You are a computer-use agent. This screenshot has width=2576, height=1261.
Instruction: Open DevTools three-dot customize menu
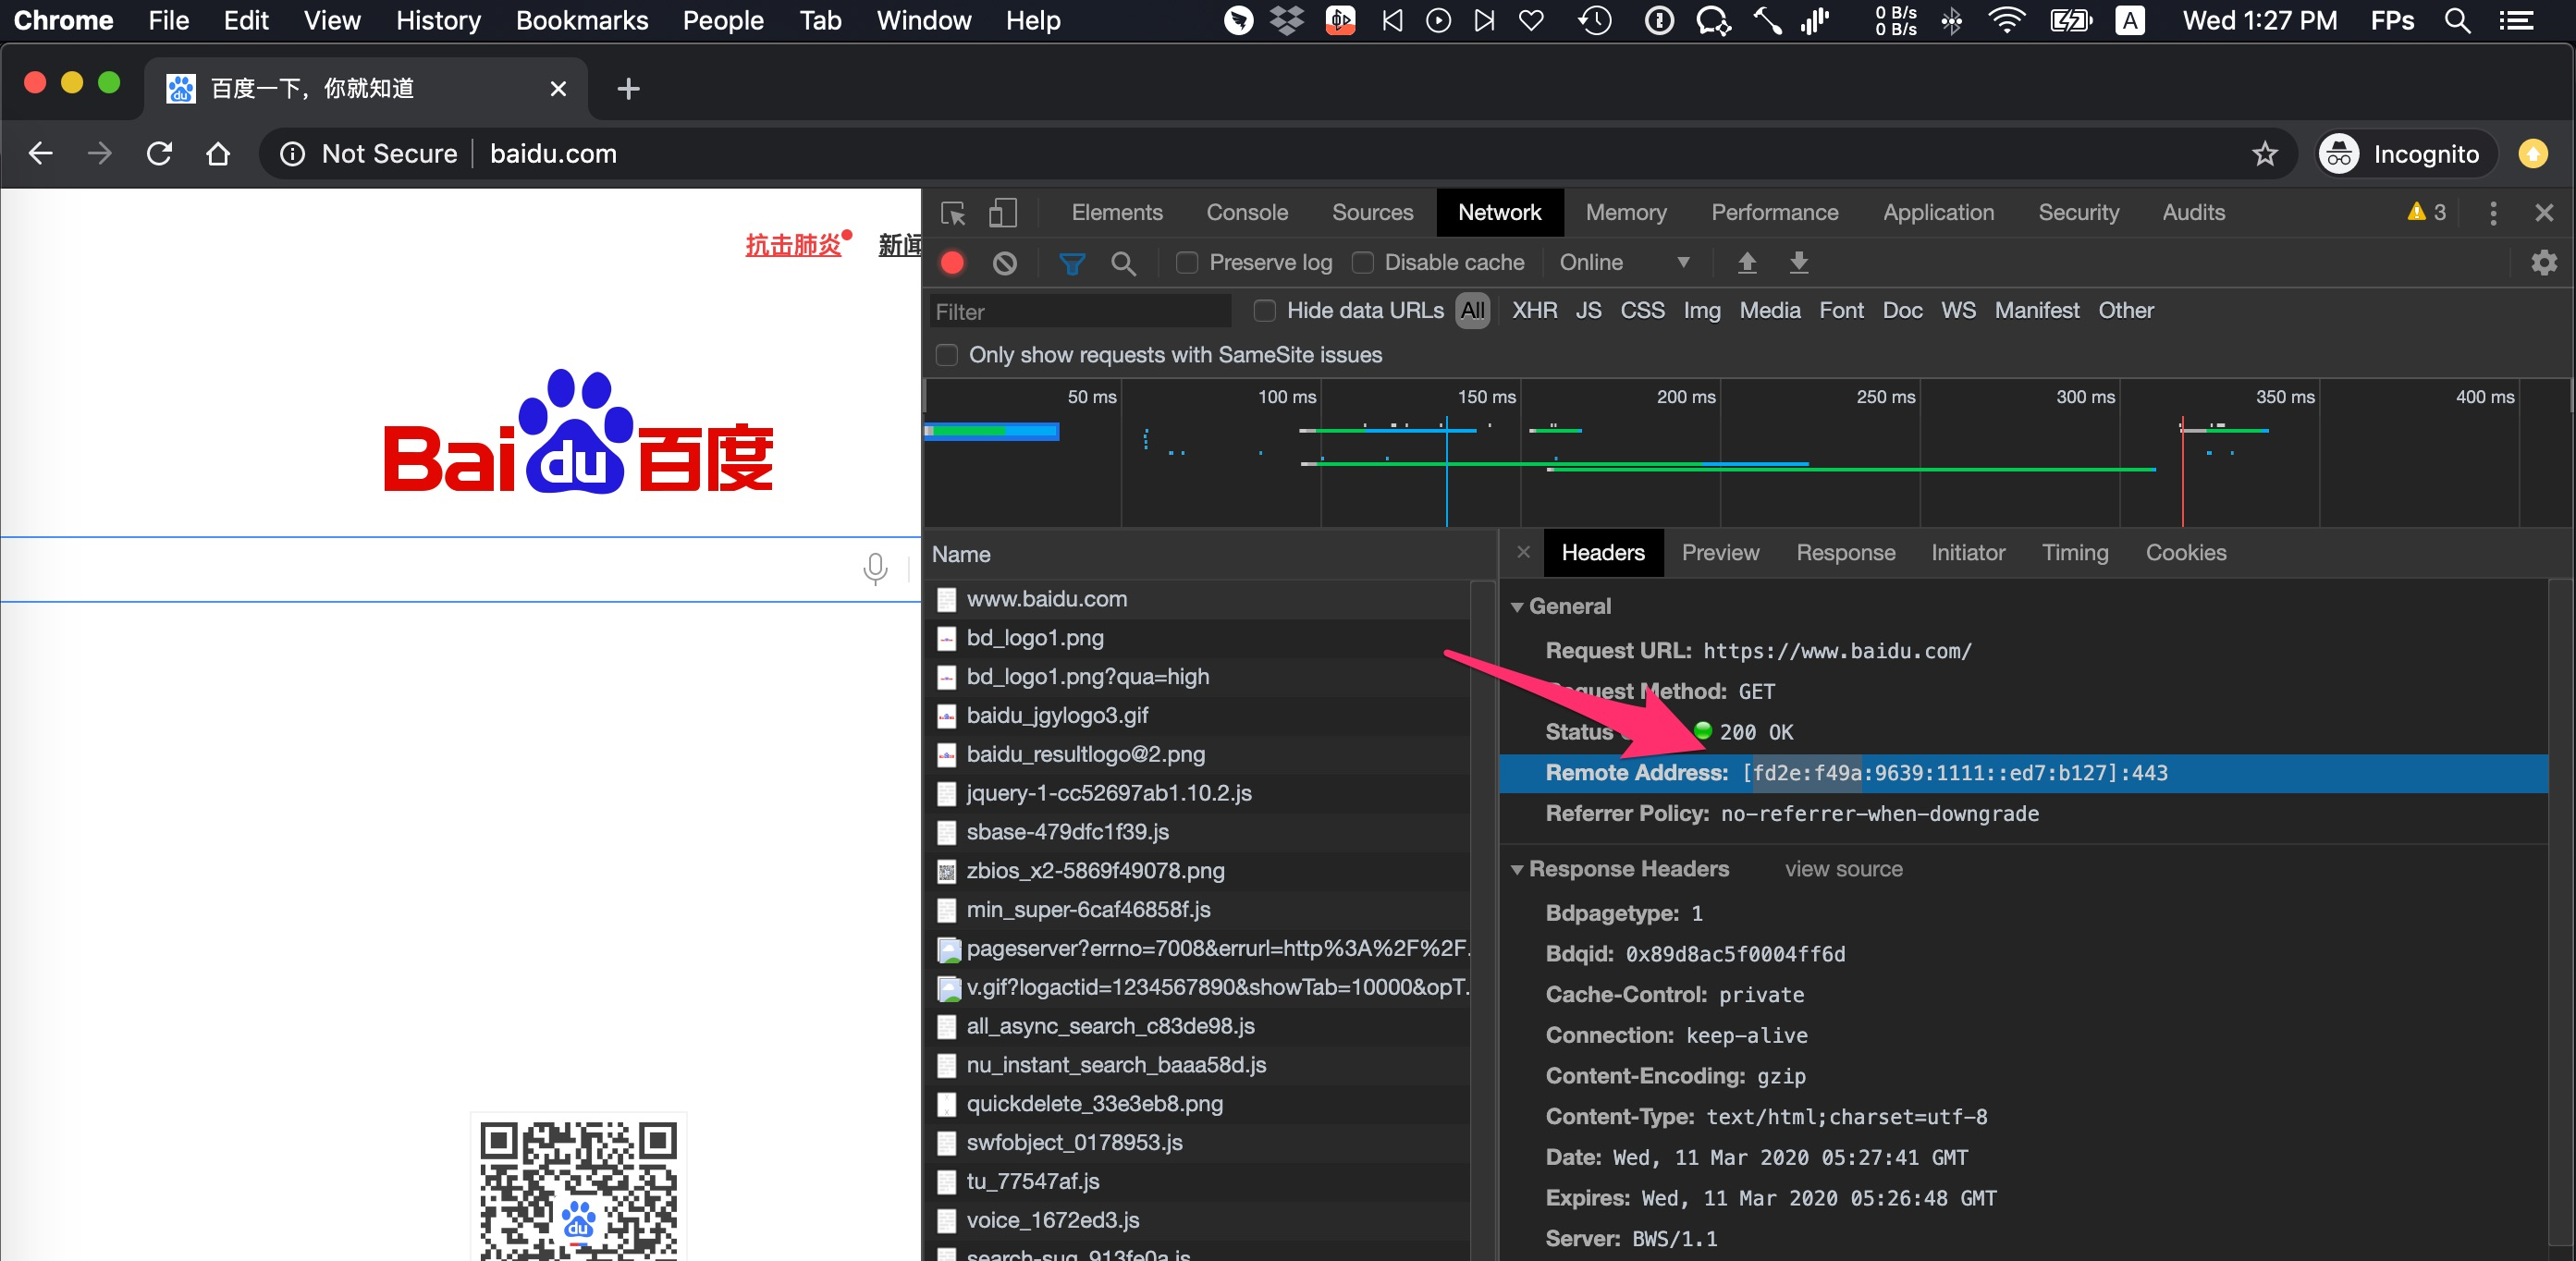2492,213
